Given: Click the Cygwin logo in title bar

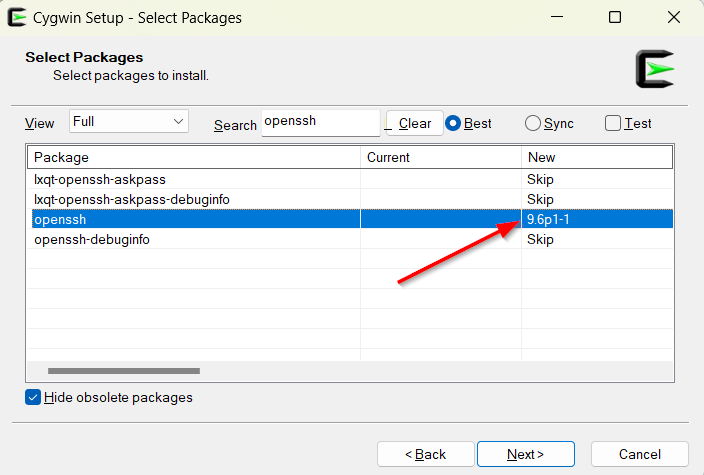Looking at the screenshot, I should [17, 17].
